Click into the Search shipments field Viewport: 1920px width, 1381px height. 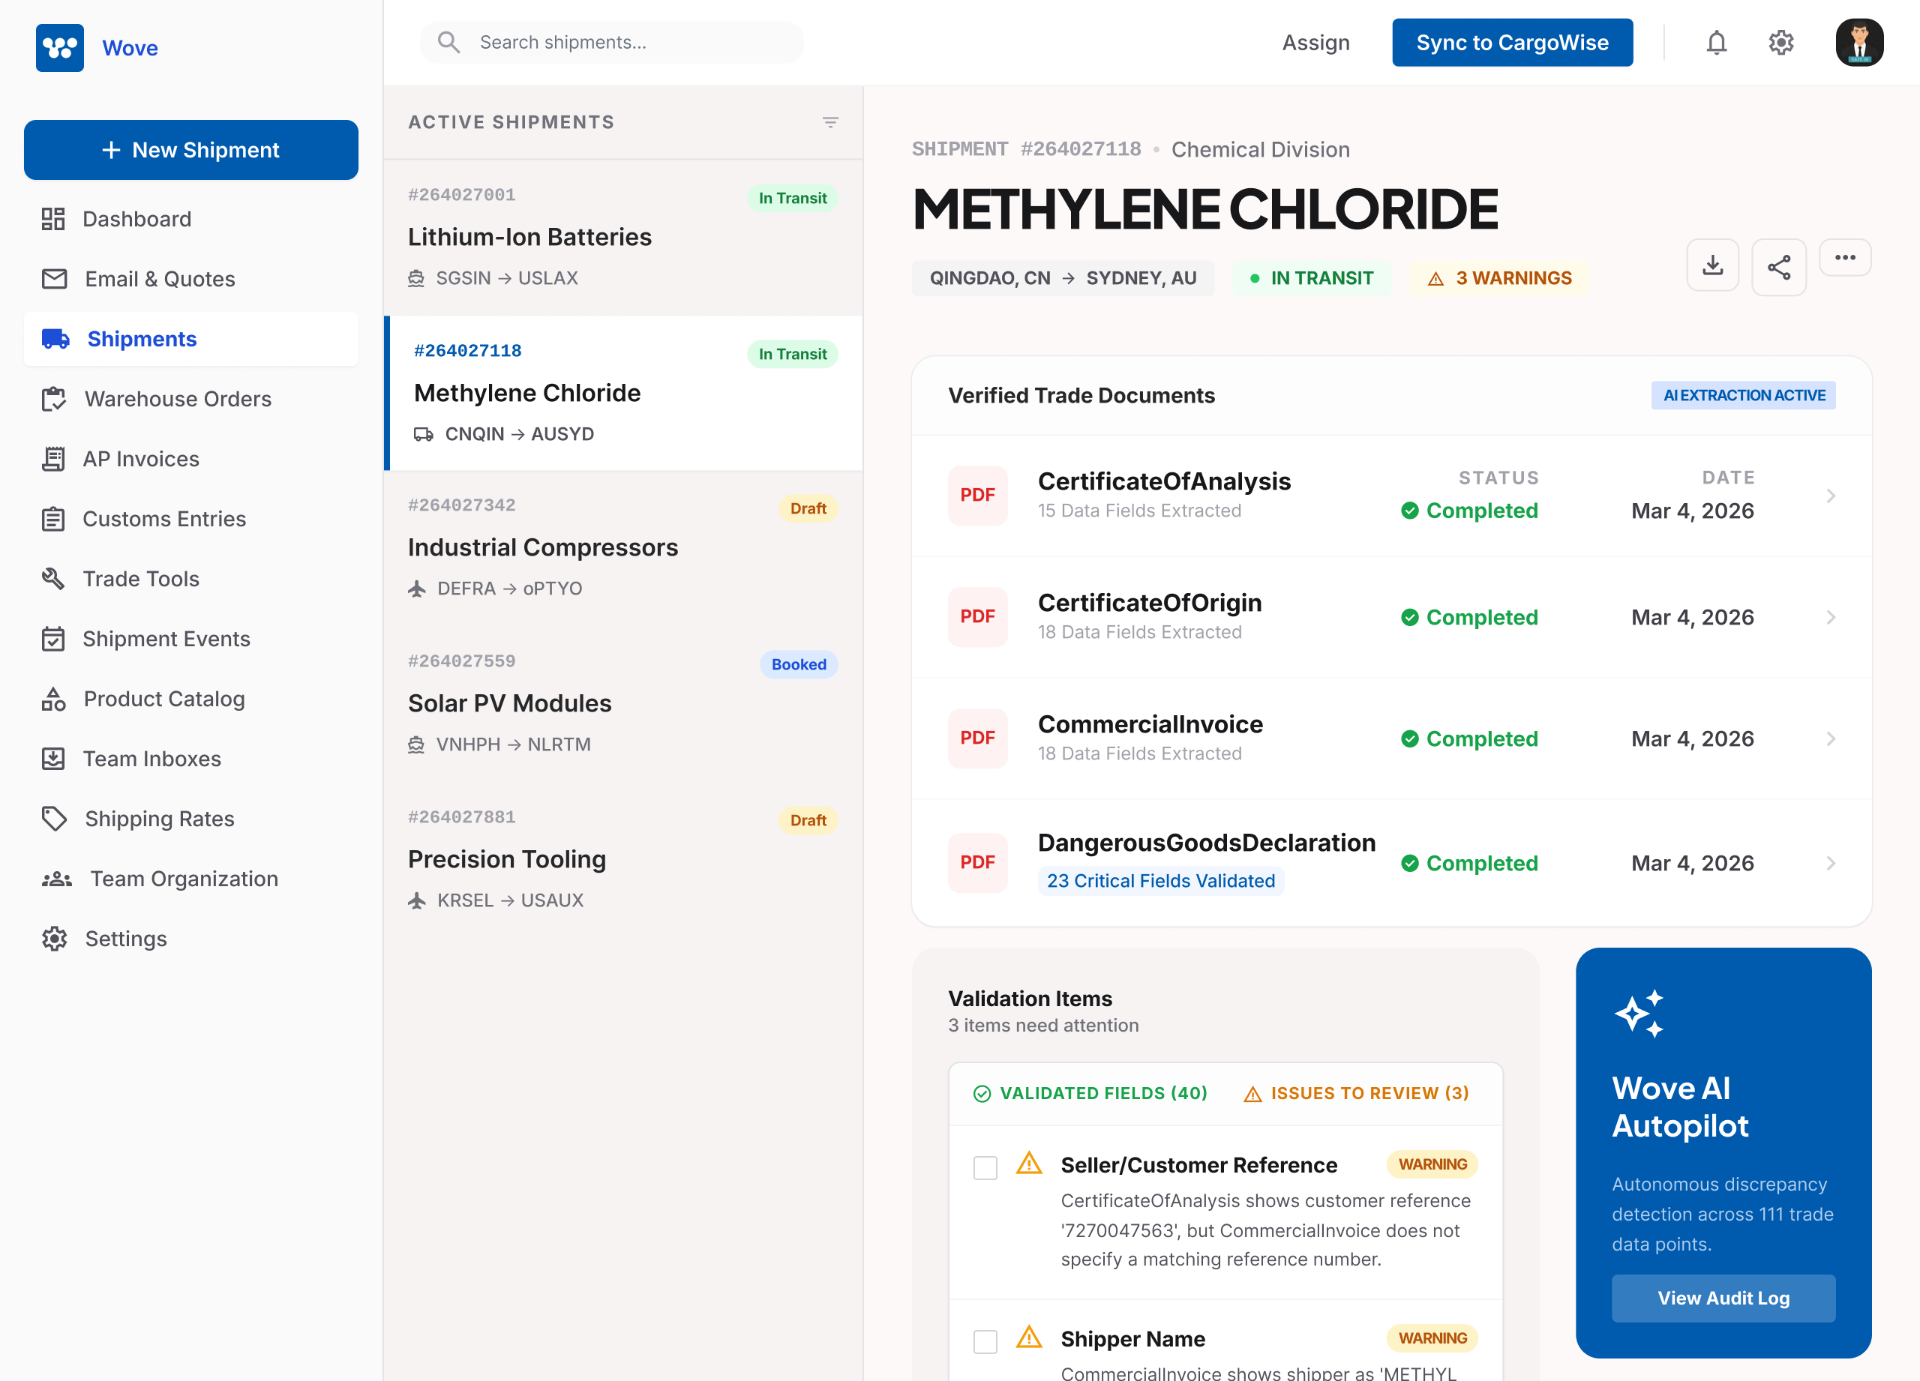coord(611,42)
